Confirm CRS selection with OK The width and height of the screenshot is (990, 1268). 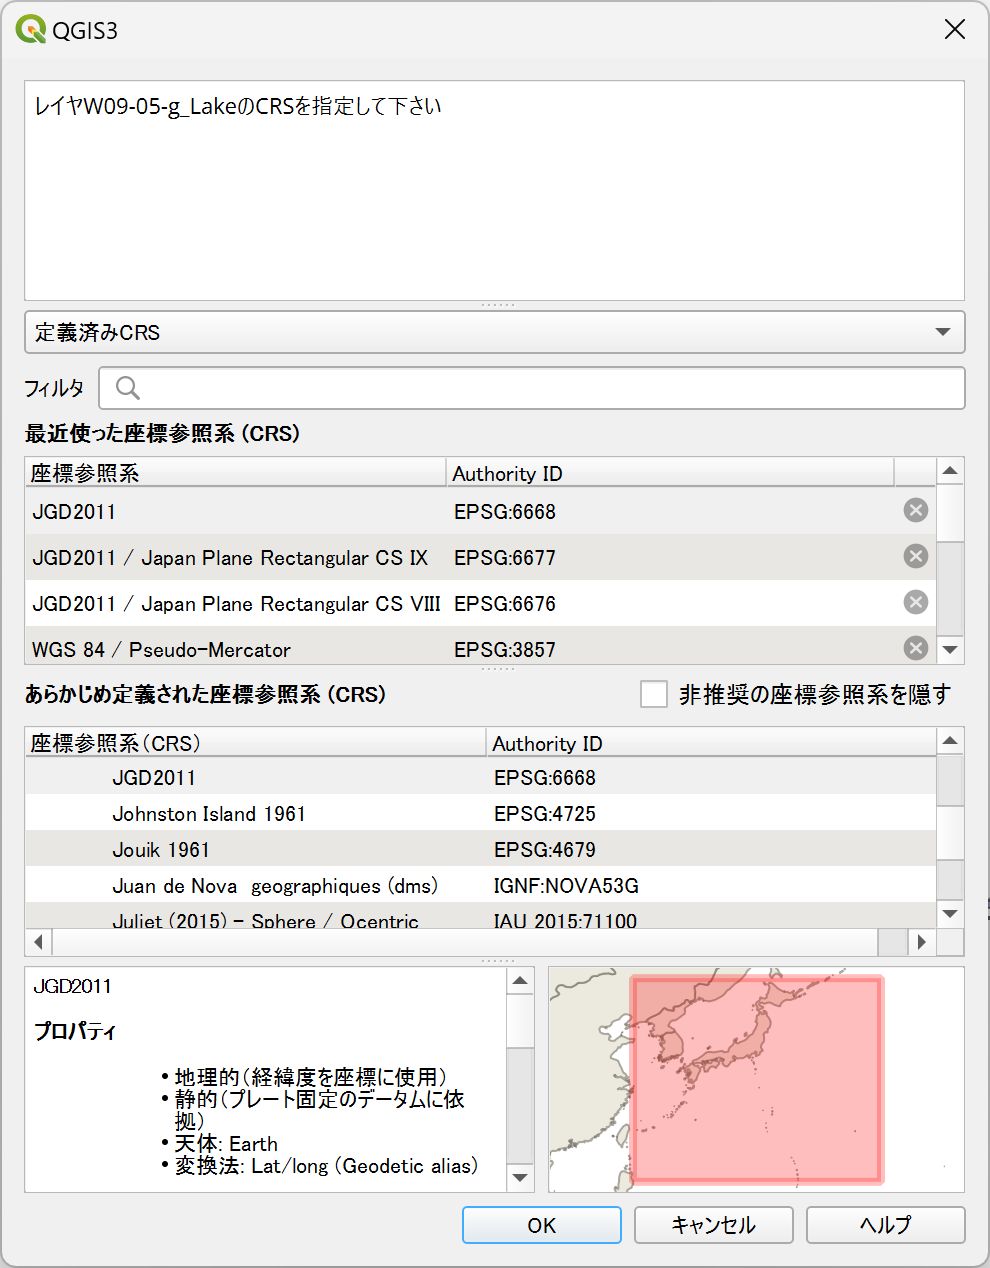542,1225
